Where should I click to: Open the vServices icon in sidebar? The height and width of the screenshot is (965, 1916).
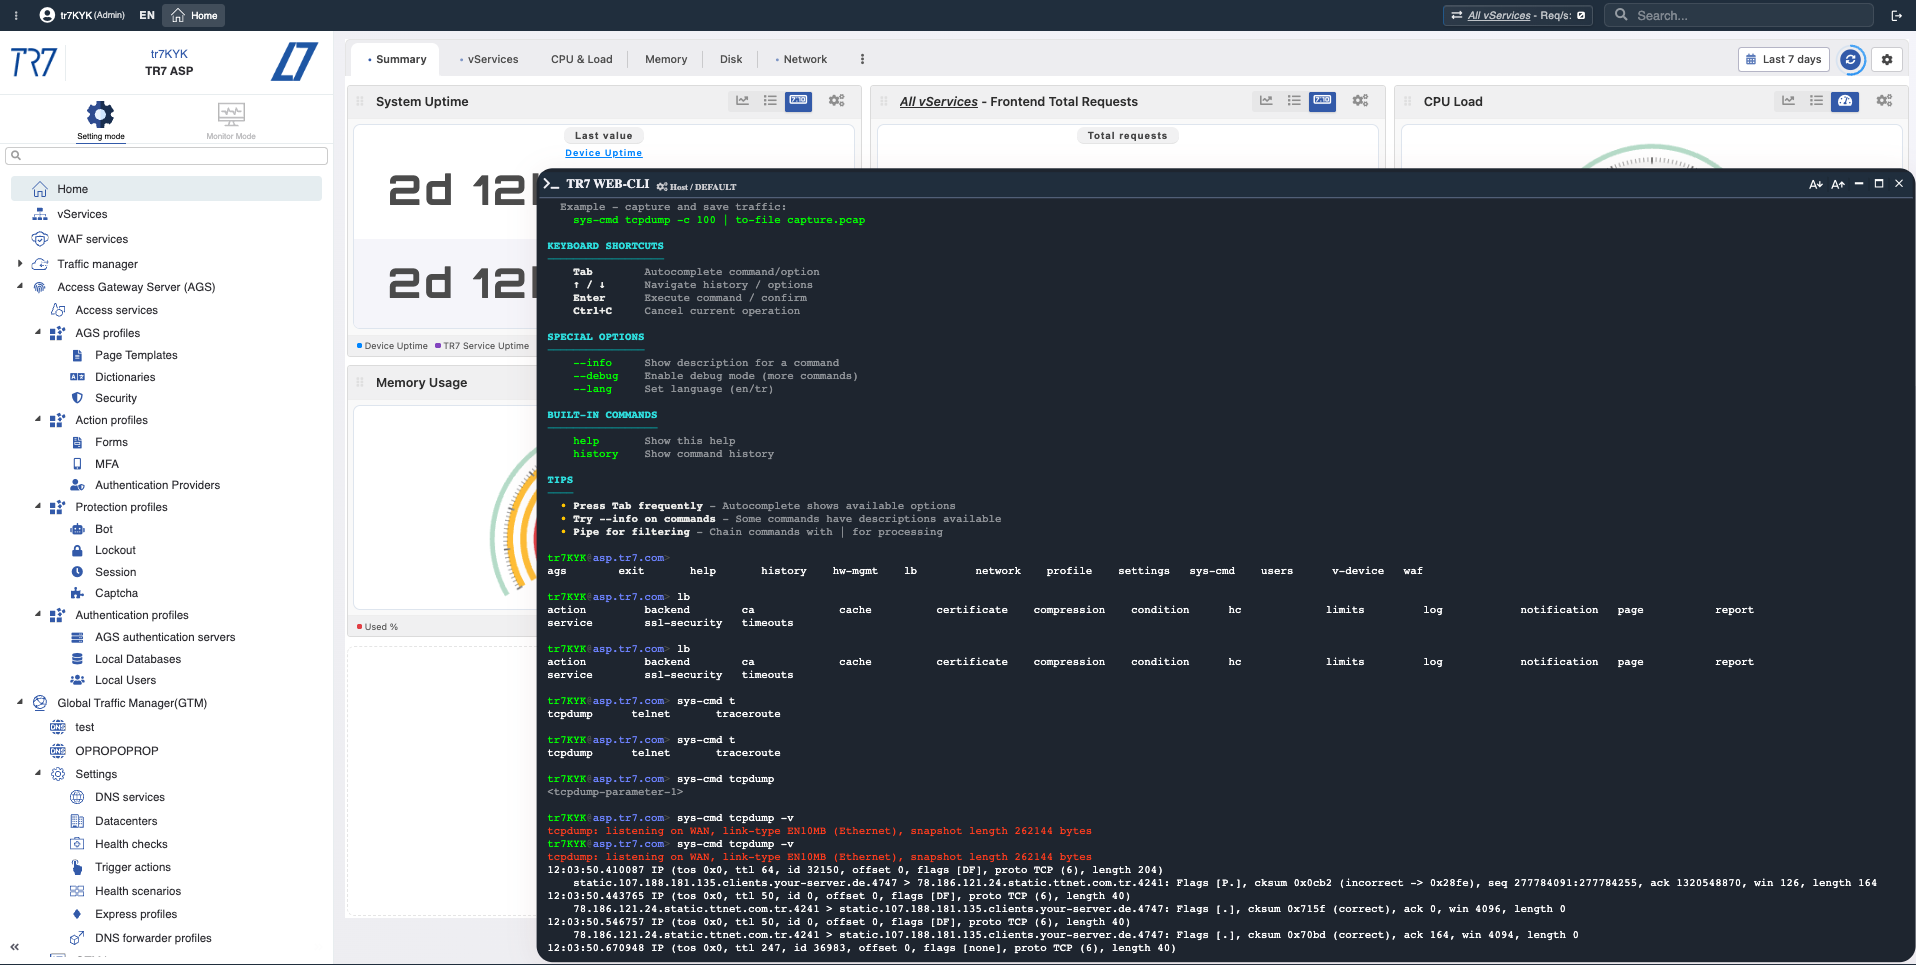[40, 214]
